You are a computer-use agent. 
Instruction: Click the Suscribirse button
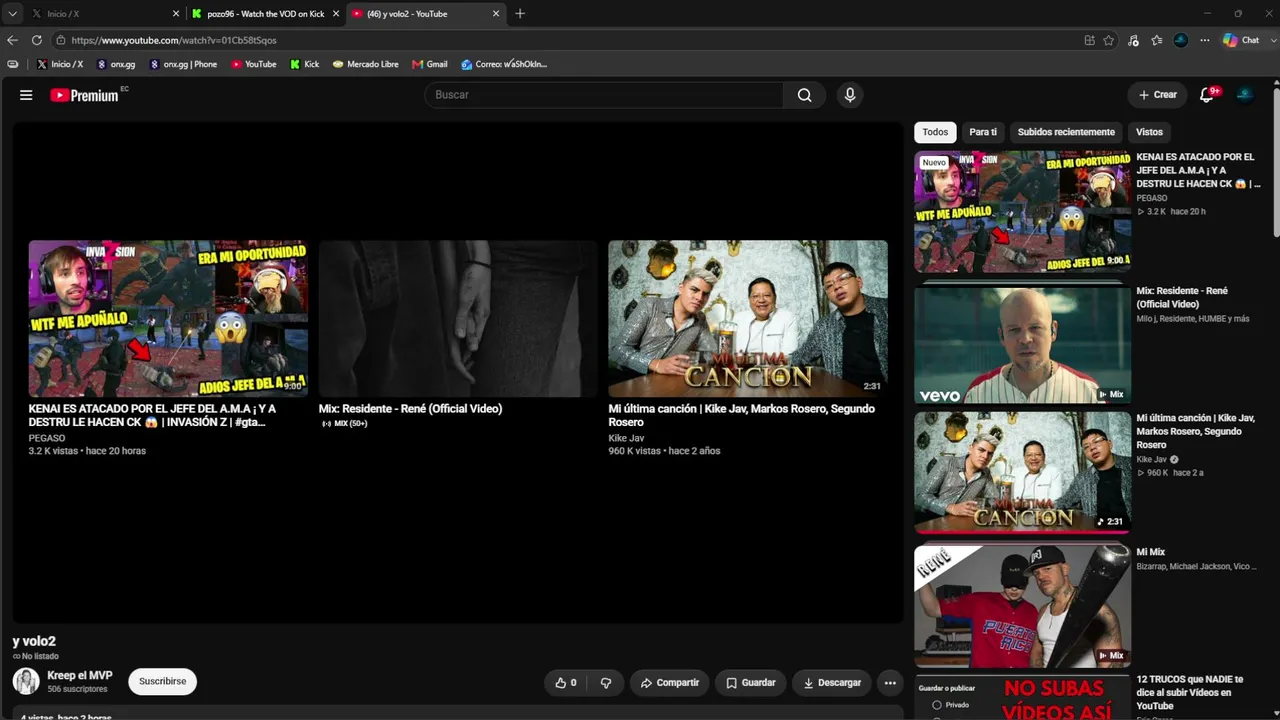pos(163,682)
